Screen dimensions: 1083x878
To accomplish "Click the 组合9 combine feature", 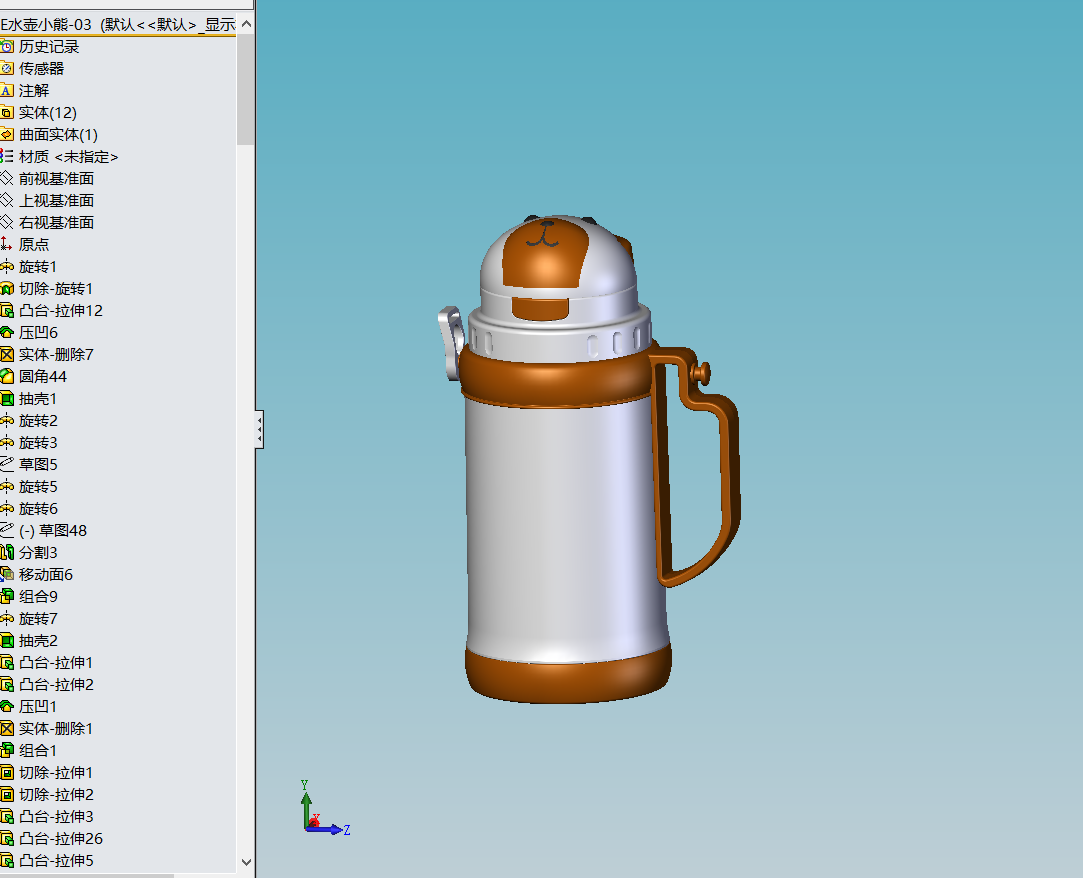I will (x=38, y=596).
